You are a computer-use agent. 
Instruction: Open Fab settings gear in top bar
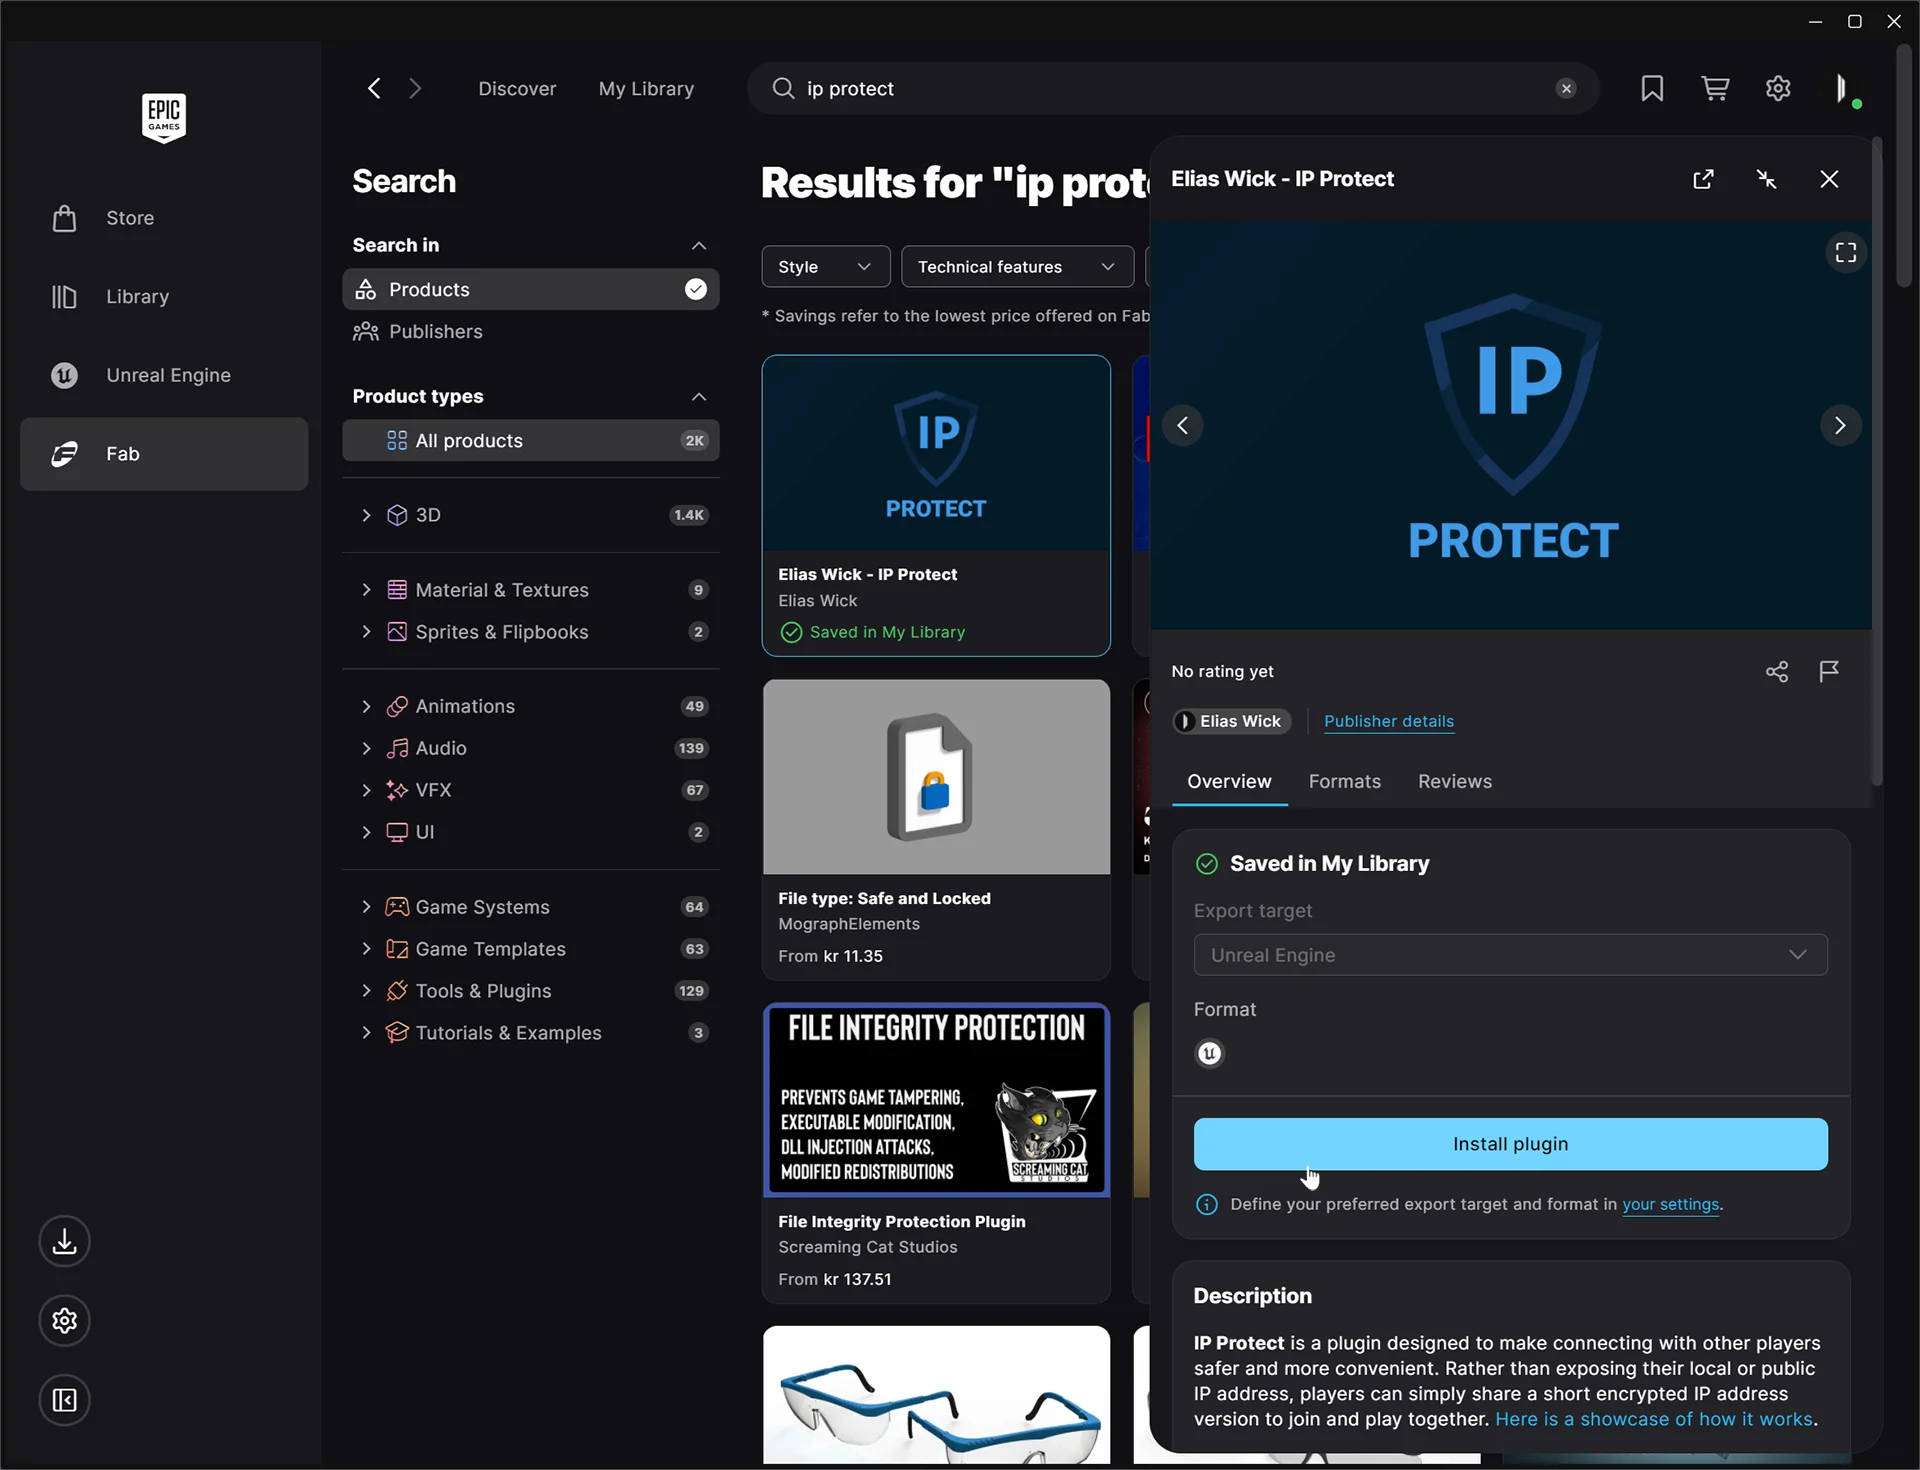coord(1778,89)
